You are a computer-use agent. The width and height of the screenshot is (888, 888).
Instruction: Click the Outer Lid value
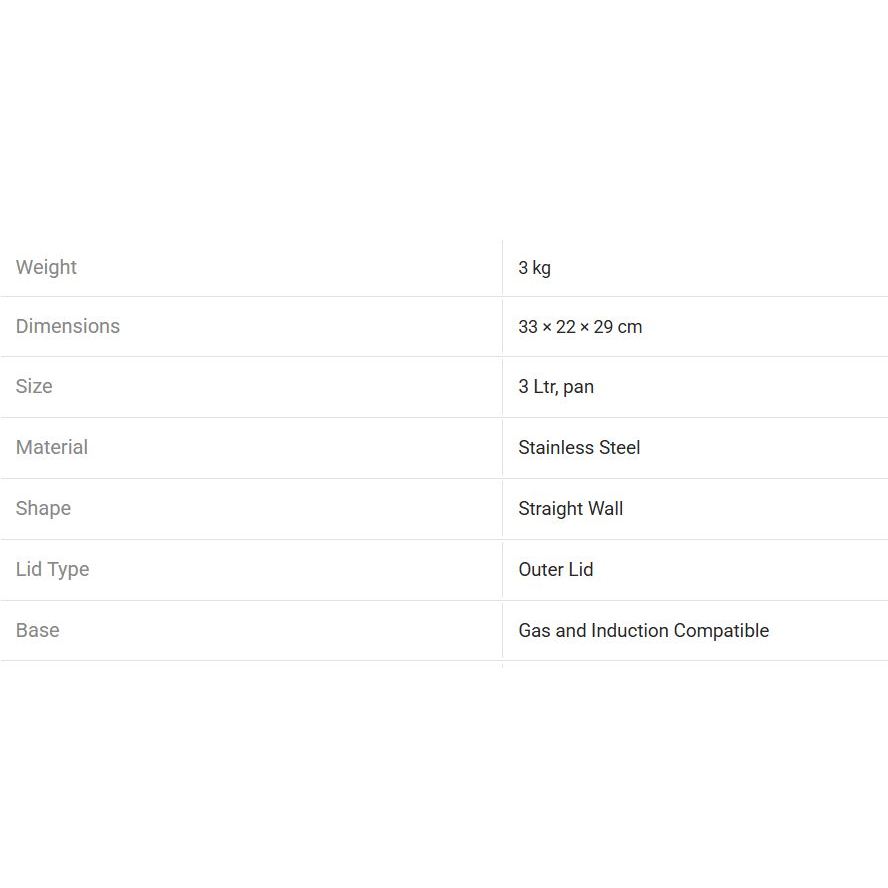tap(555, 570)
